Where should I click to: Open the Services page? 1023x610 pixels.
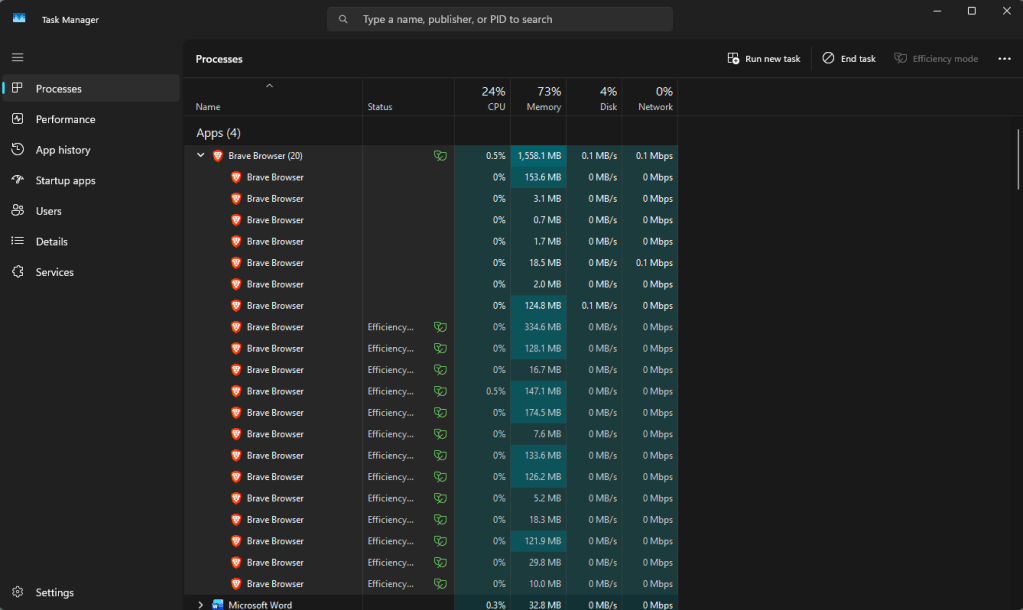[91, 272]
